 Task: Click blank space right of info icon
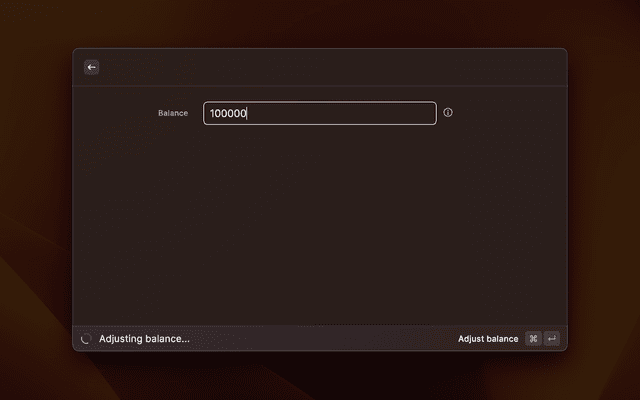pos(510,113)
